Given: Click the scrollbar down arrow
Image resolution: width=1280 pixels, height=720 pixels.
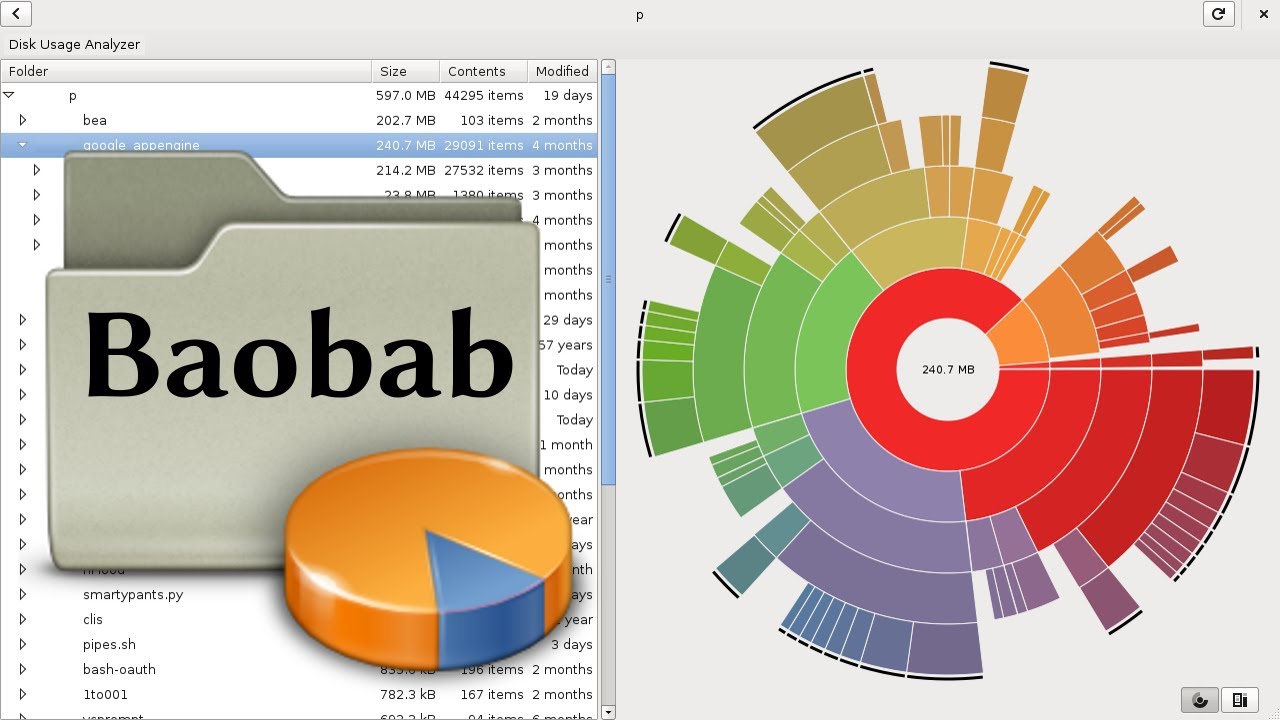Looking at the screenshot, I should click(608, 712).
